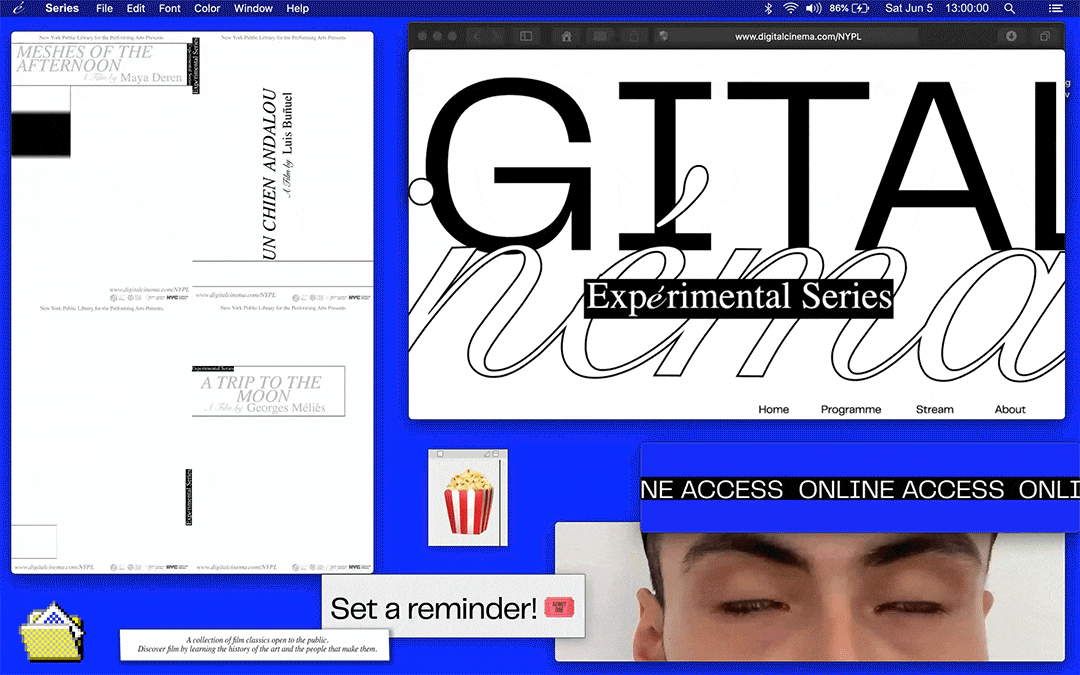Click the browser show-tabs icon
The height and width of the screenshot is (675, 1080).
click(1045, 36)
